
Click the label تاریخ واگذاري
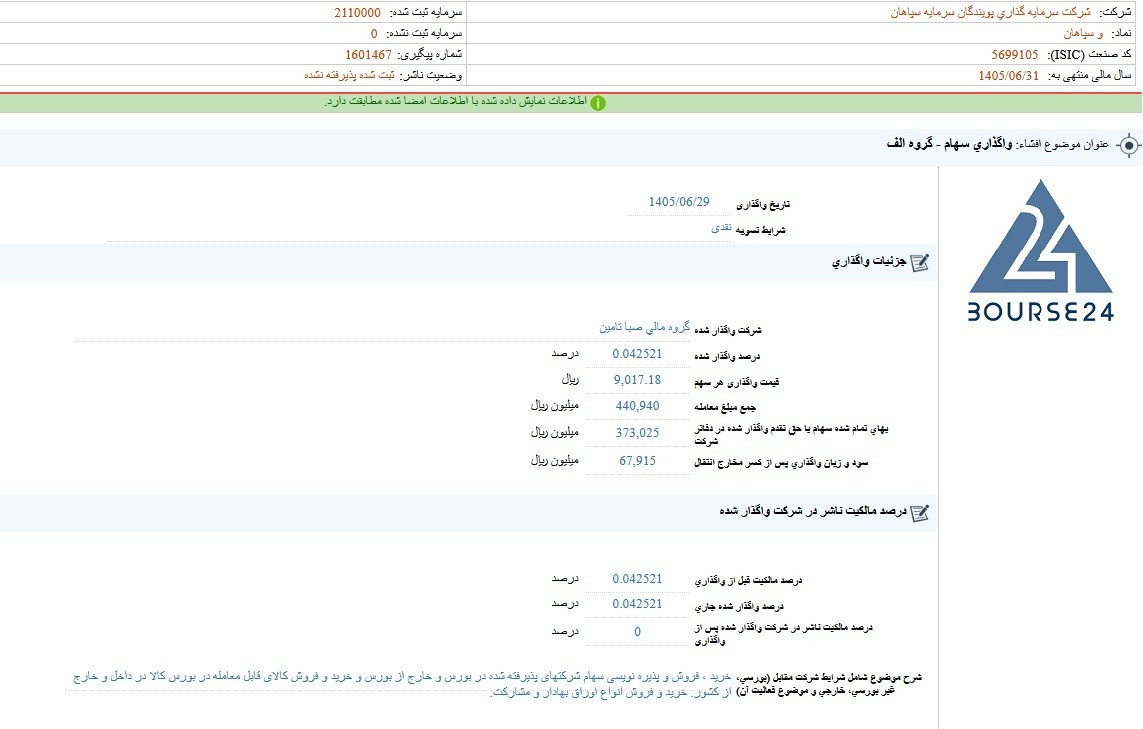click(x=762, y=205)
